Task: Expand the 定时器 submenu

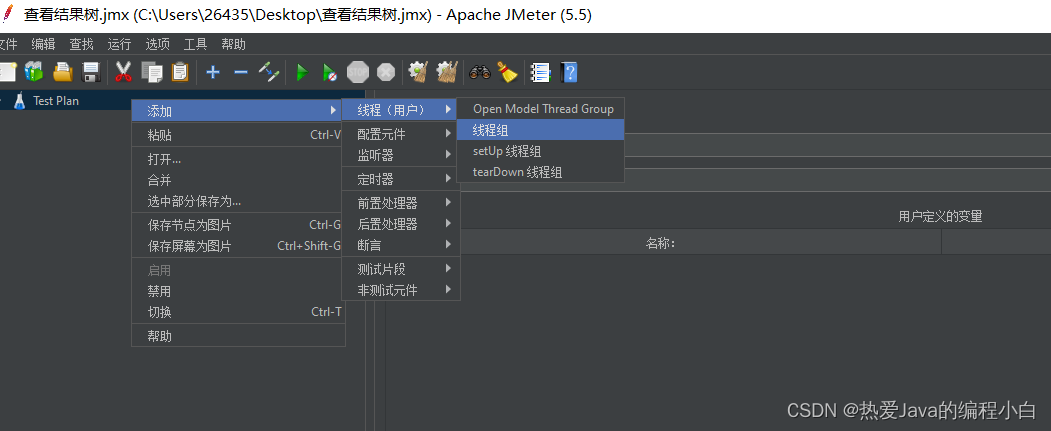Action: click(401, 179)
